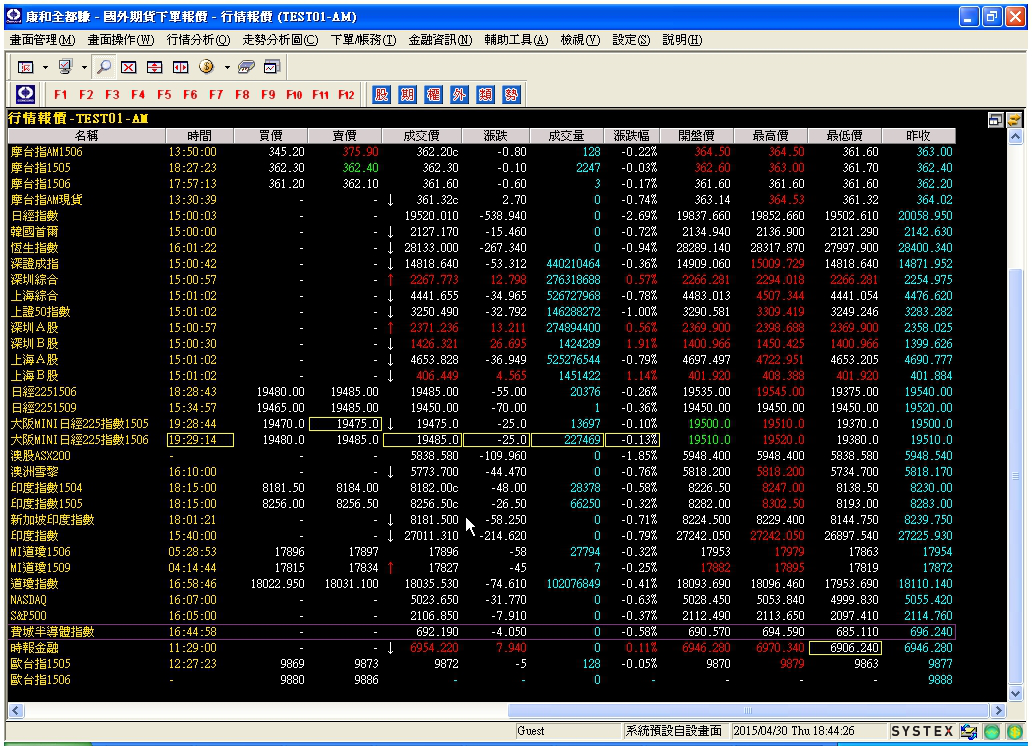Click the F5 shortcut button
1032x746 pixels.
point(165,95)
